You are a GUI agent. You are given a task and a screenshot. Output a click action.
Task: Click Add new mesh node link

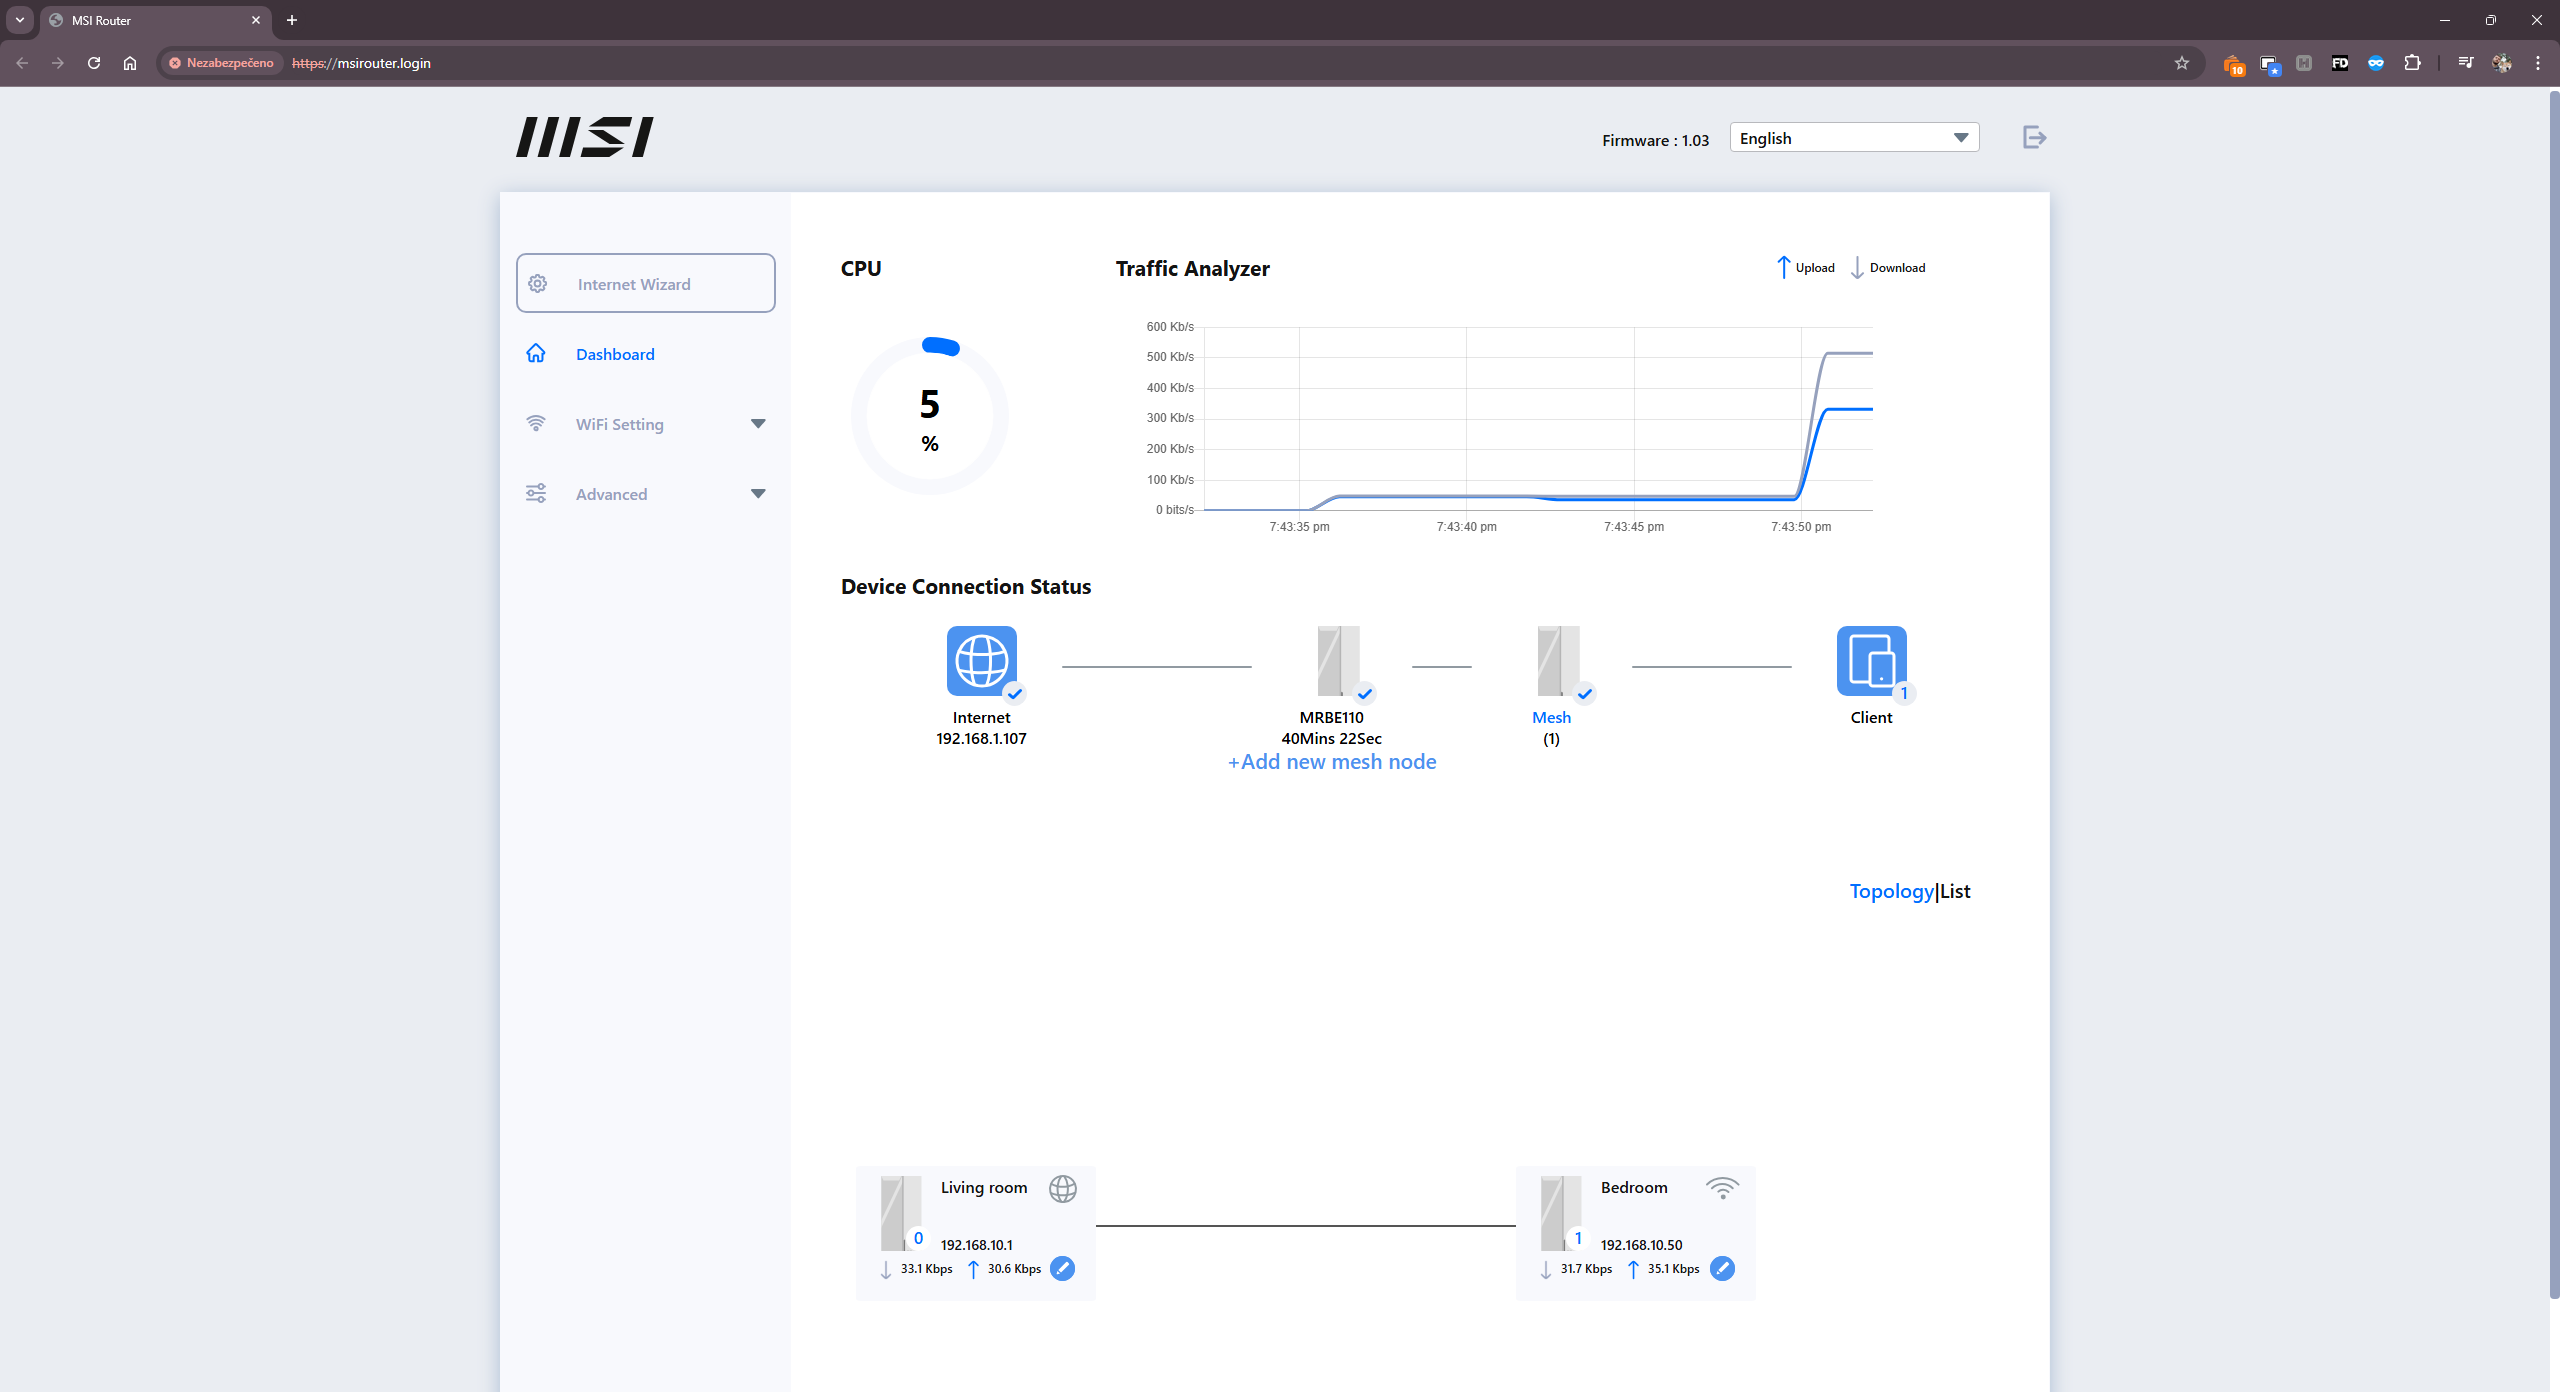pos(1331,762)
